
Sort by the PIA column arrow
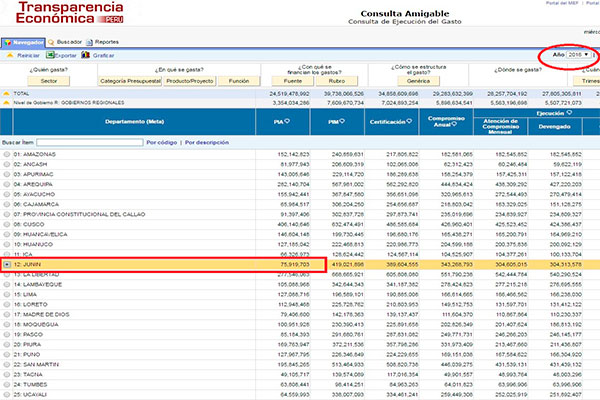pos(287,121)
